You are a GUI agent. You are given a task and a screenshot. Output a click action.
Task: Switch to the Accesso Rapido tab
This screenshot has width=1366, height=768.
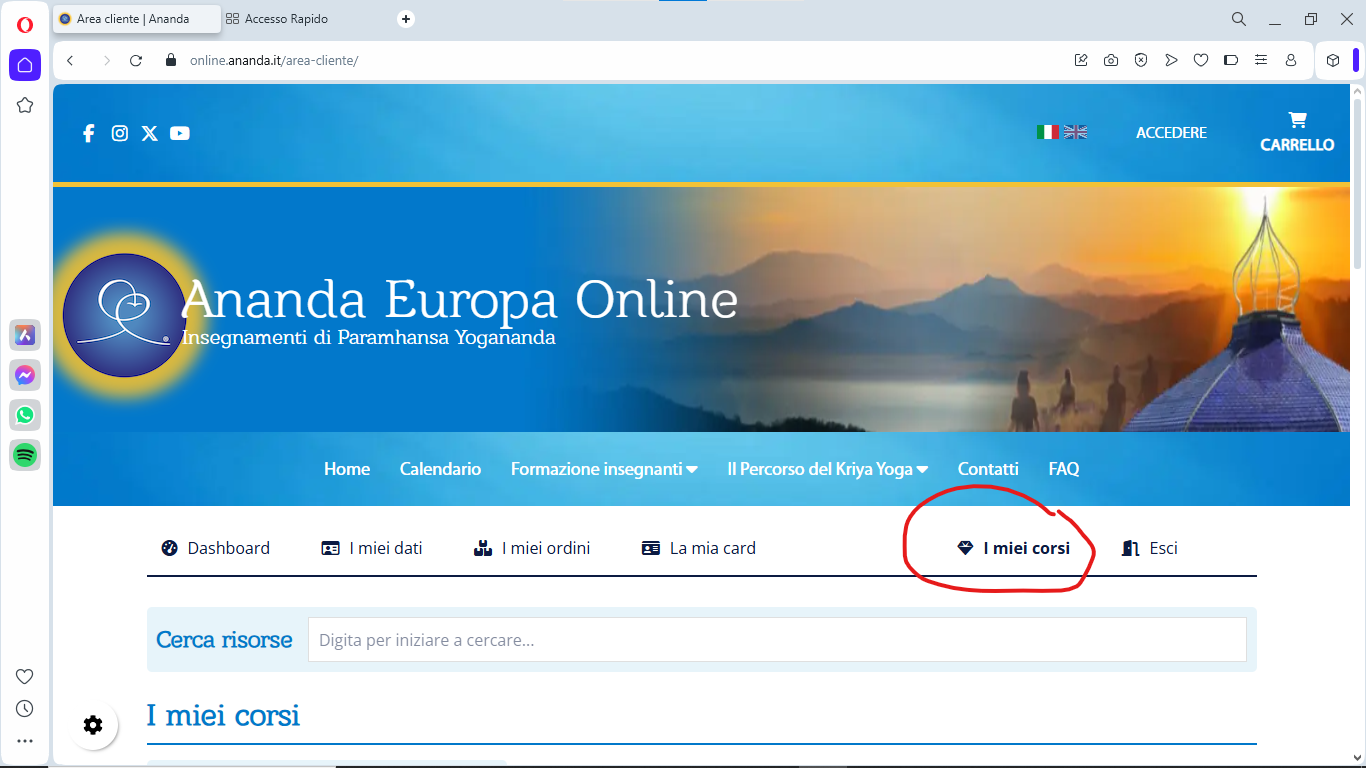[285, 19]
